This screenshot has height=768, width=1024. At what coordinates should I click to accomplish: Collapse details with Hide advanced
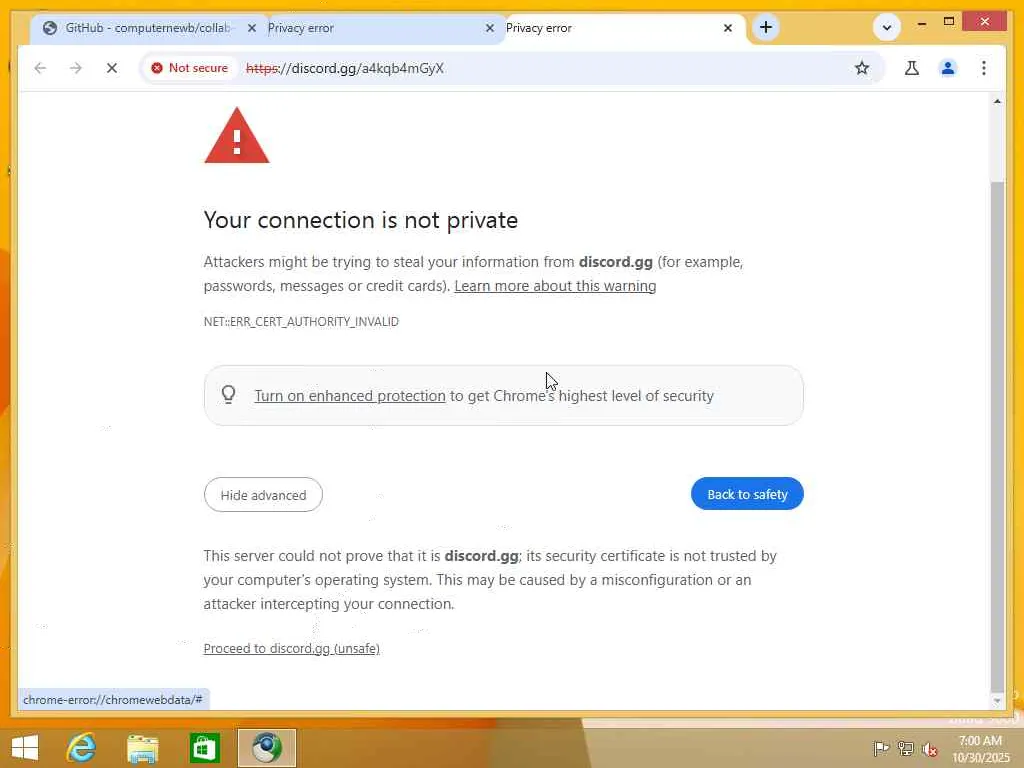(x=263, y=495)
